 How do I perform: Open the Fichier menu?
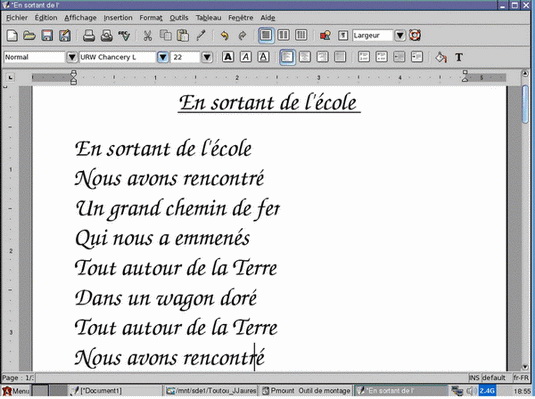click(17, 18)
